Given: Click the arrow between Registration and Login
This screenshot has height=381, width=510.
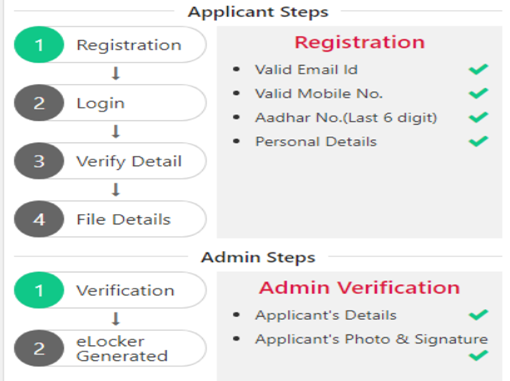Looking at the screenshot, I should coord(116,74).
